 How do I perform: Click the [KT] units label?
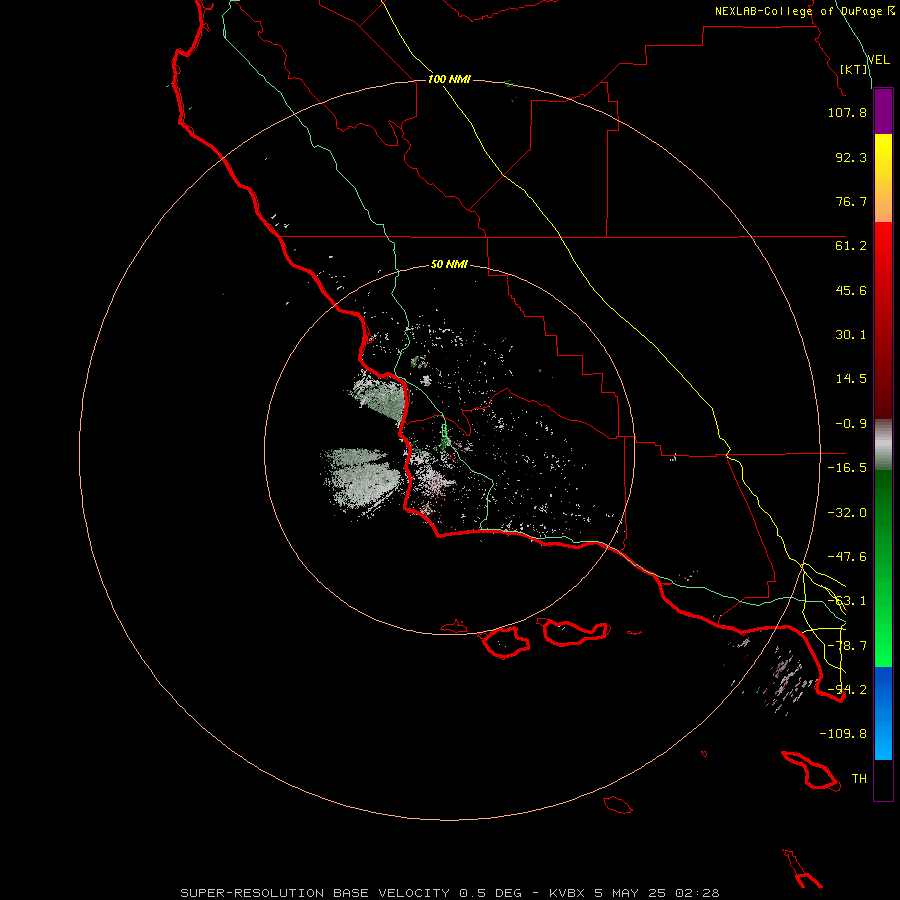tap(854, 69)
